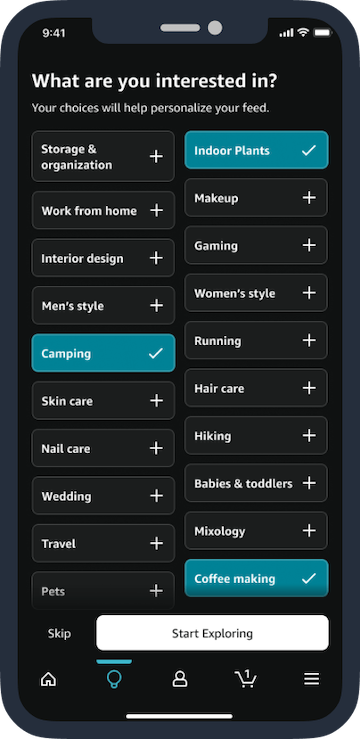This screenshot has height=739, width=360.
Task: Open the Home tab icon
Action: pyautogui.click(x=48, y=679)
